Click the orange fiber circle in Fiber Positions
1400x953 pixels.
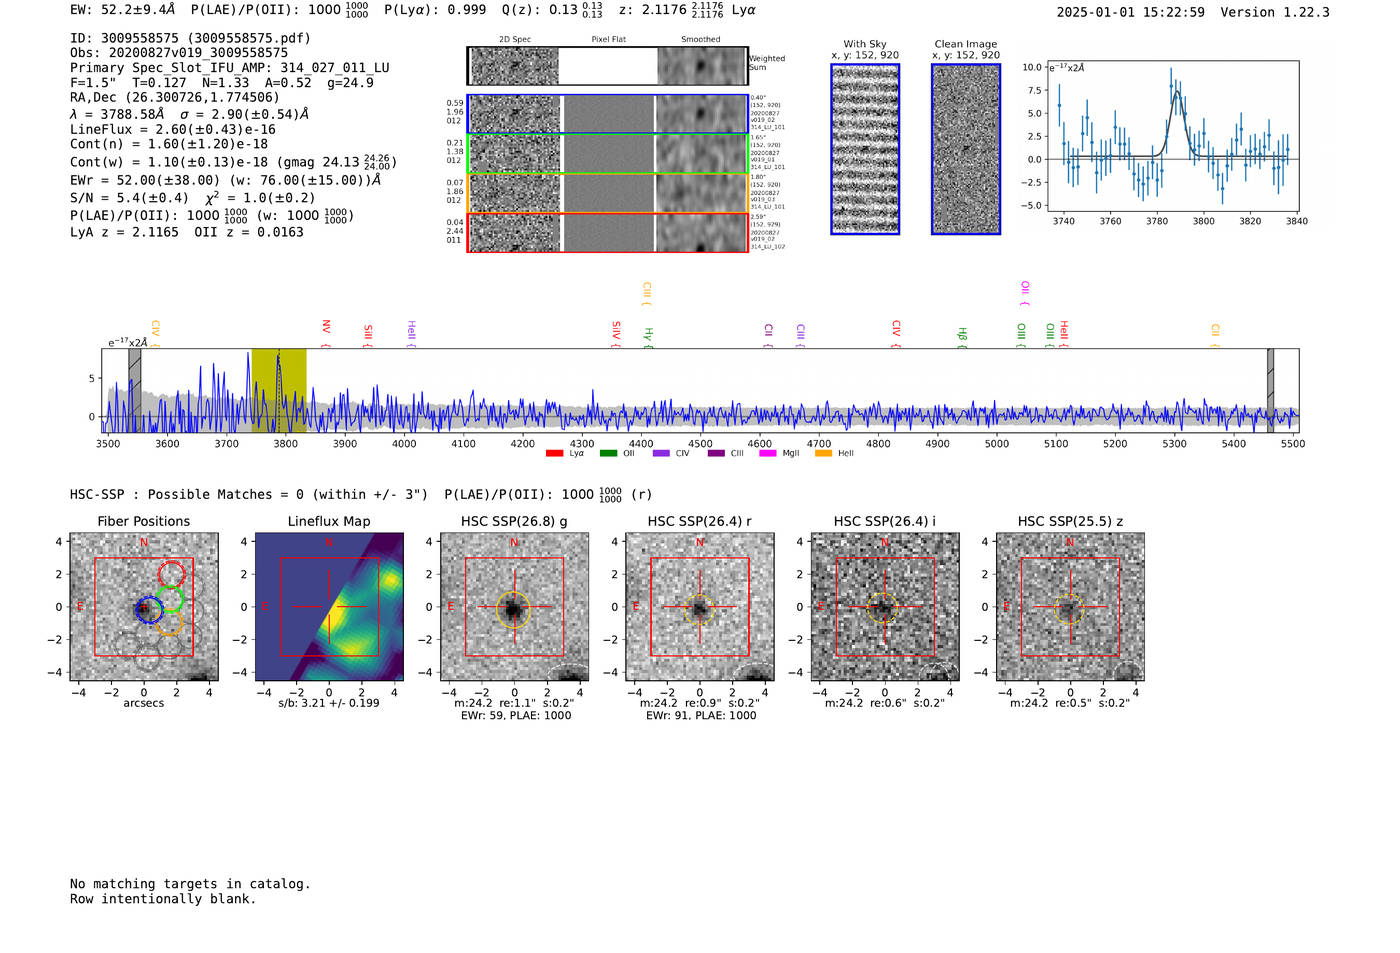[170, 622]
